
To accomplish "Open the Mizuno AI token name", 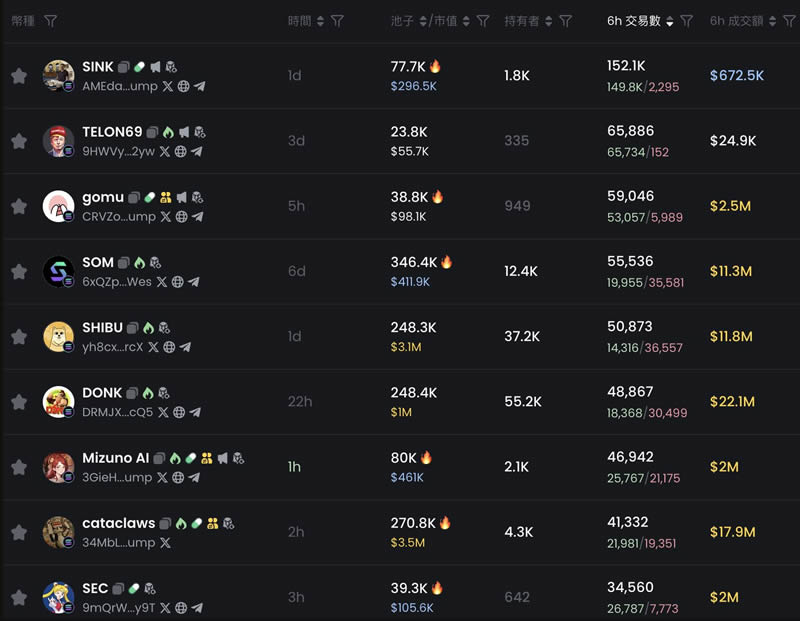I will tap(115, 459).
